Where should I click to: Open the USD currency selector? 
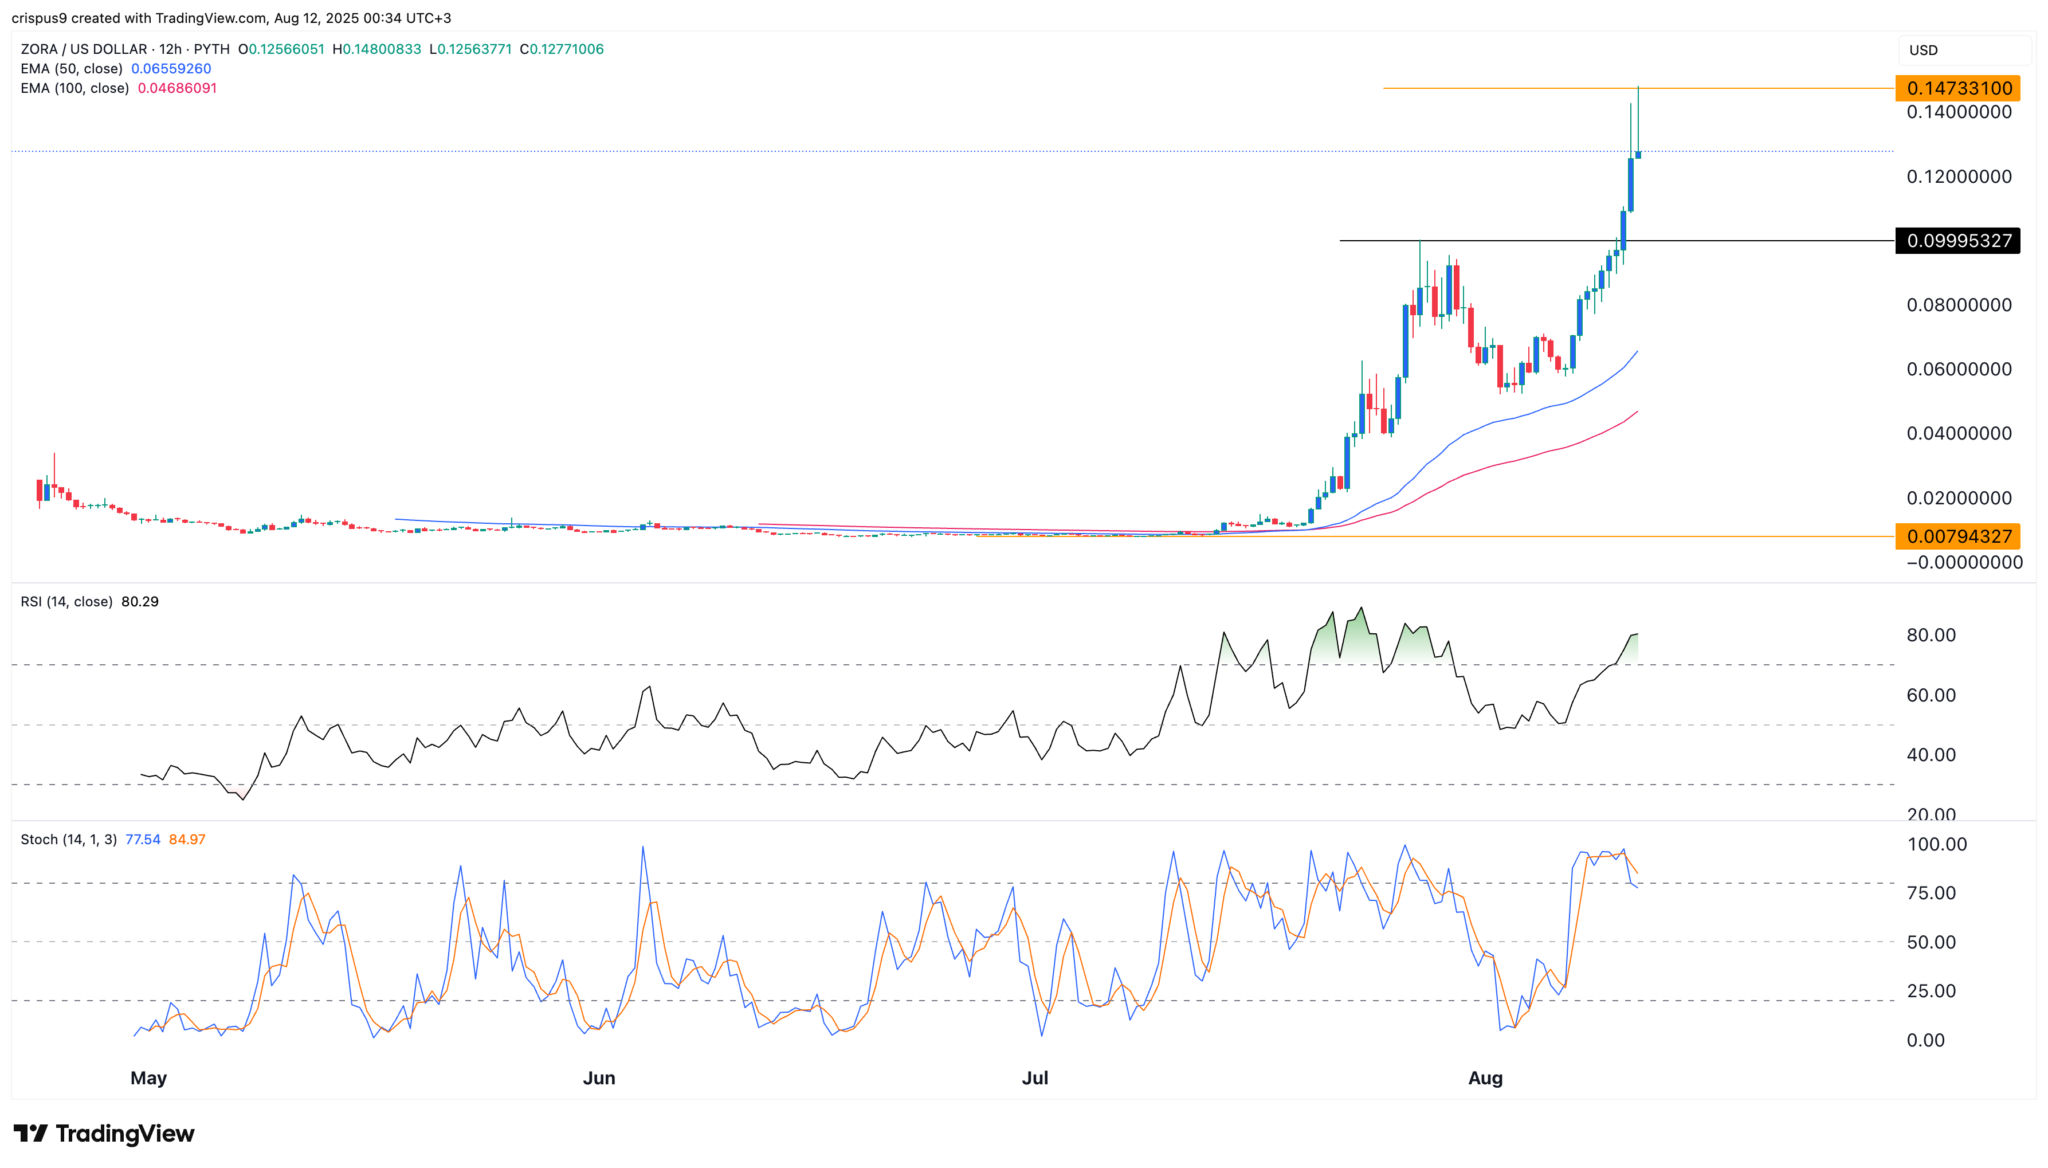tap(1923, 50)
